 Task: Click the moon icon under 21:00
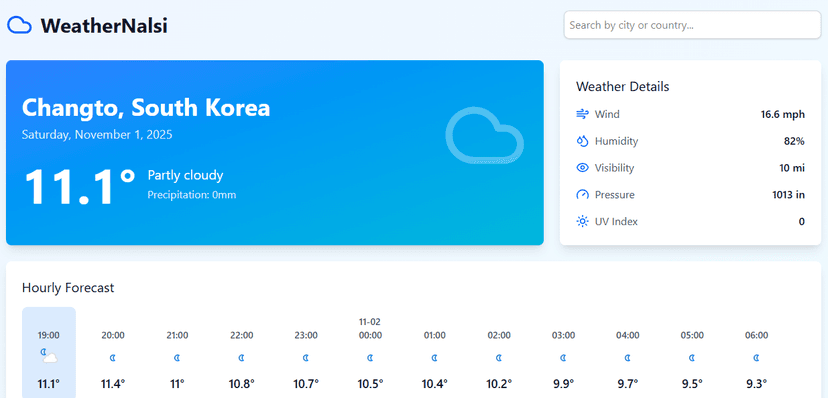(x=177, y=358)
